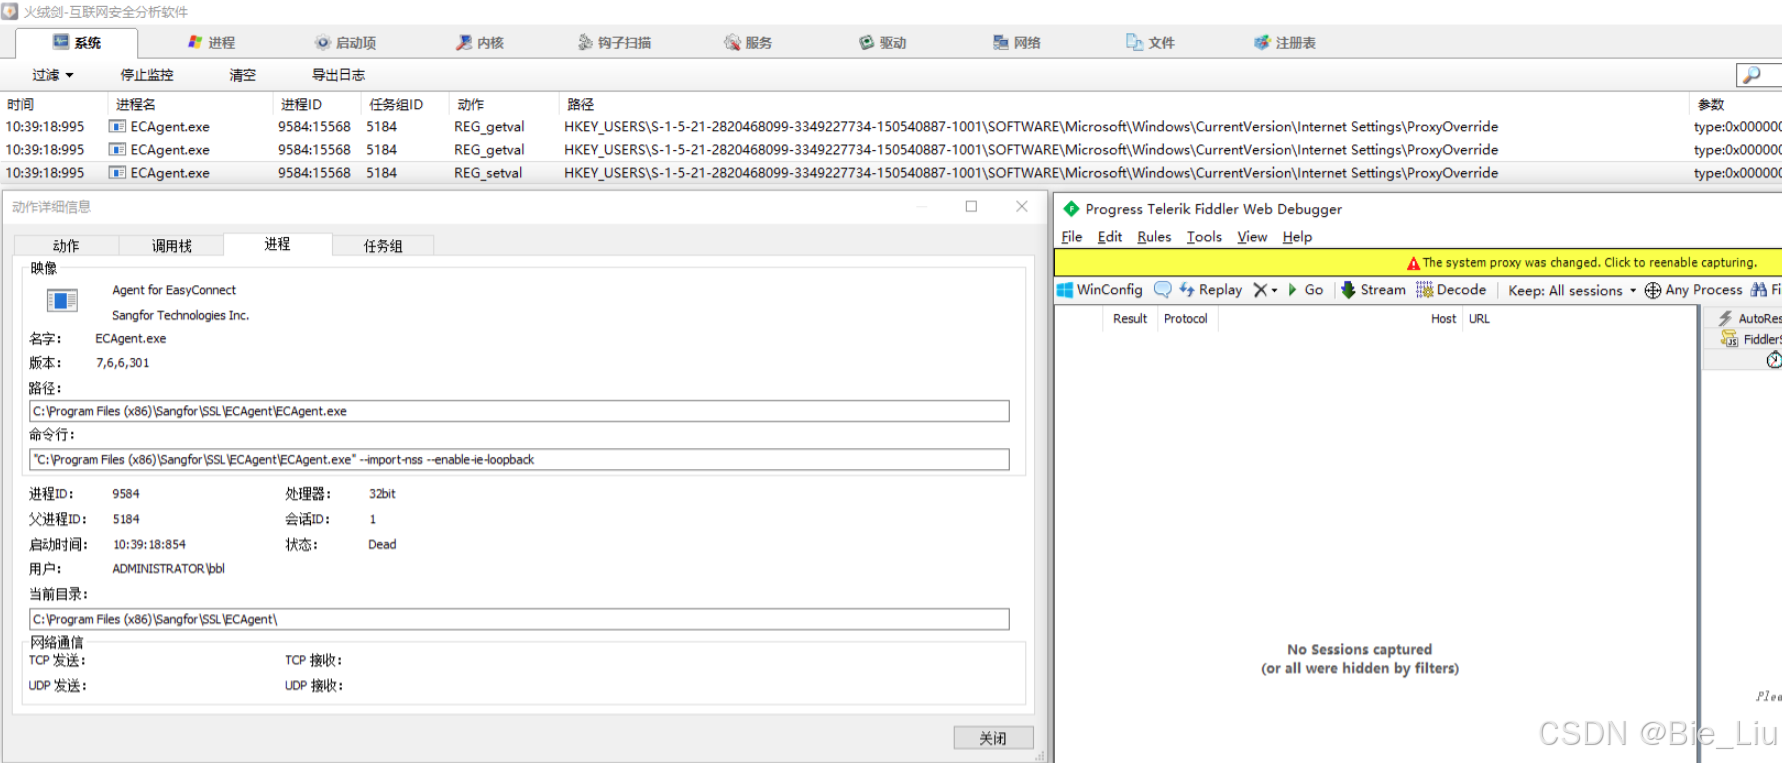This screenshot has width=1782, height=763.
Task: Toggle Stream mode in Fiddler
Action: pyautogui.click(x=1373, y=290)
